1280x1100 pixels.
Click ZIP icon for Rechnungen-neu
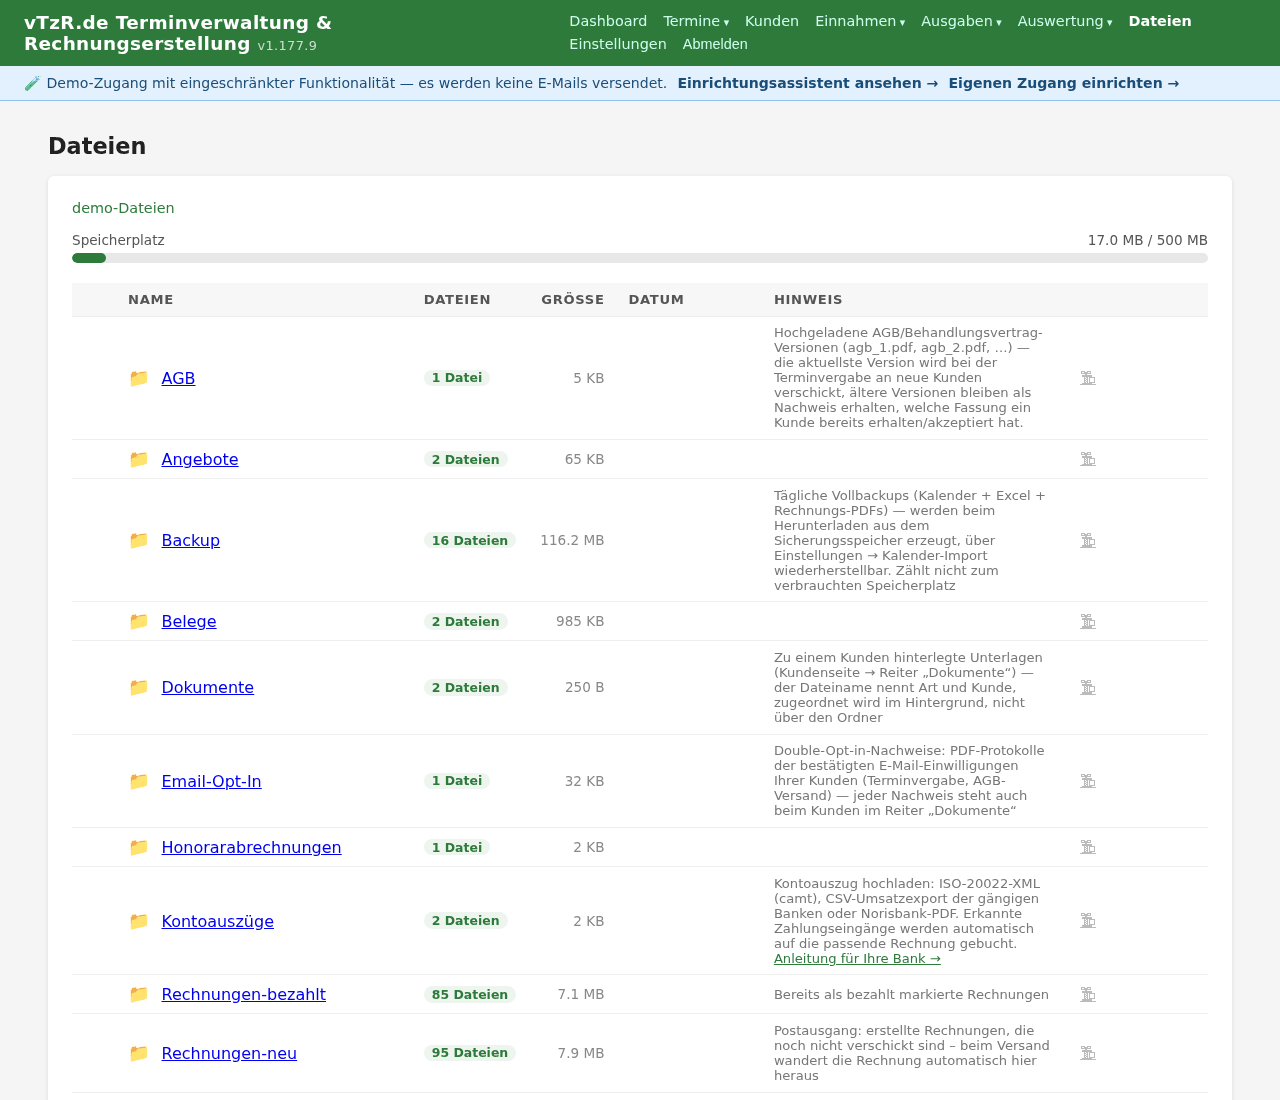1088,1053
